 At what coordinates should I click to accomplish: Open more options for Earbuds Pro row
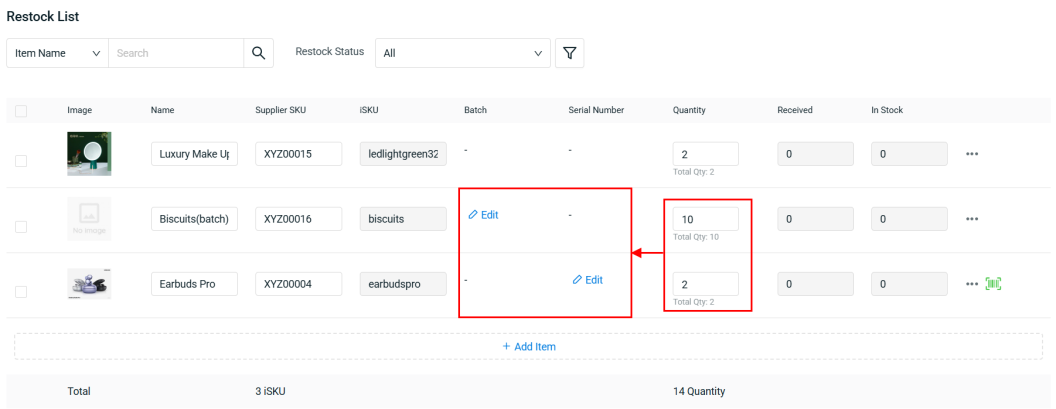pos(973,284)
